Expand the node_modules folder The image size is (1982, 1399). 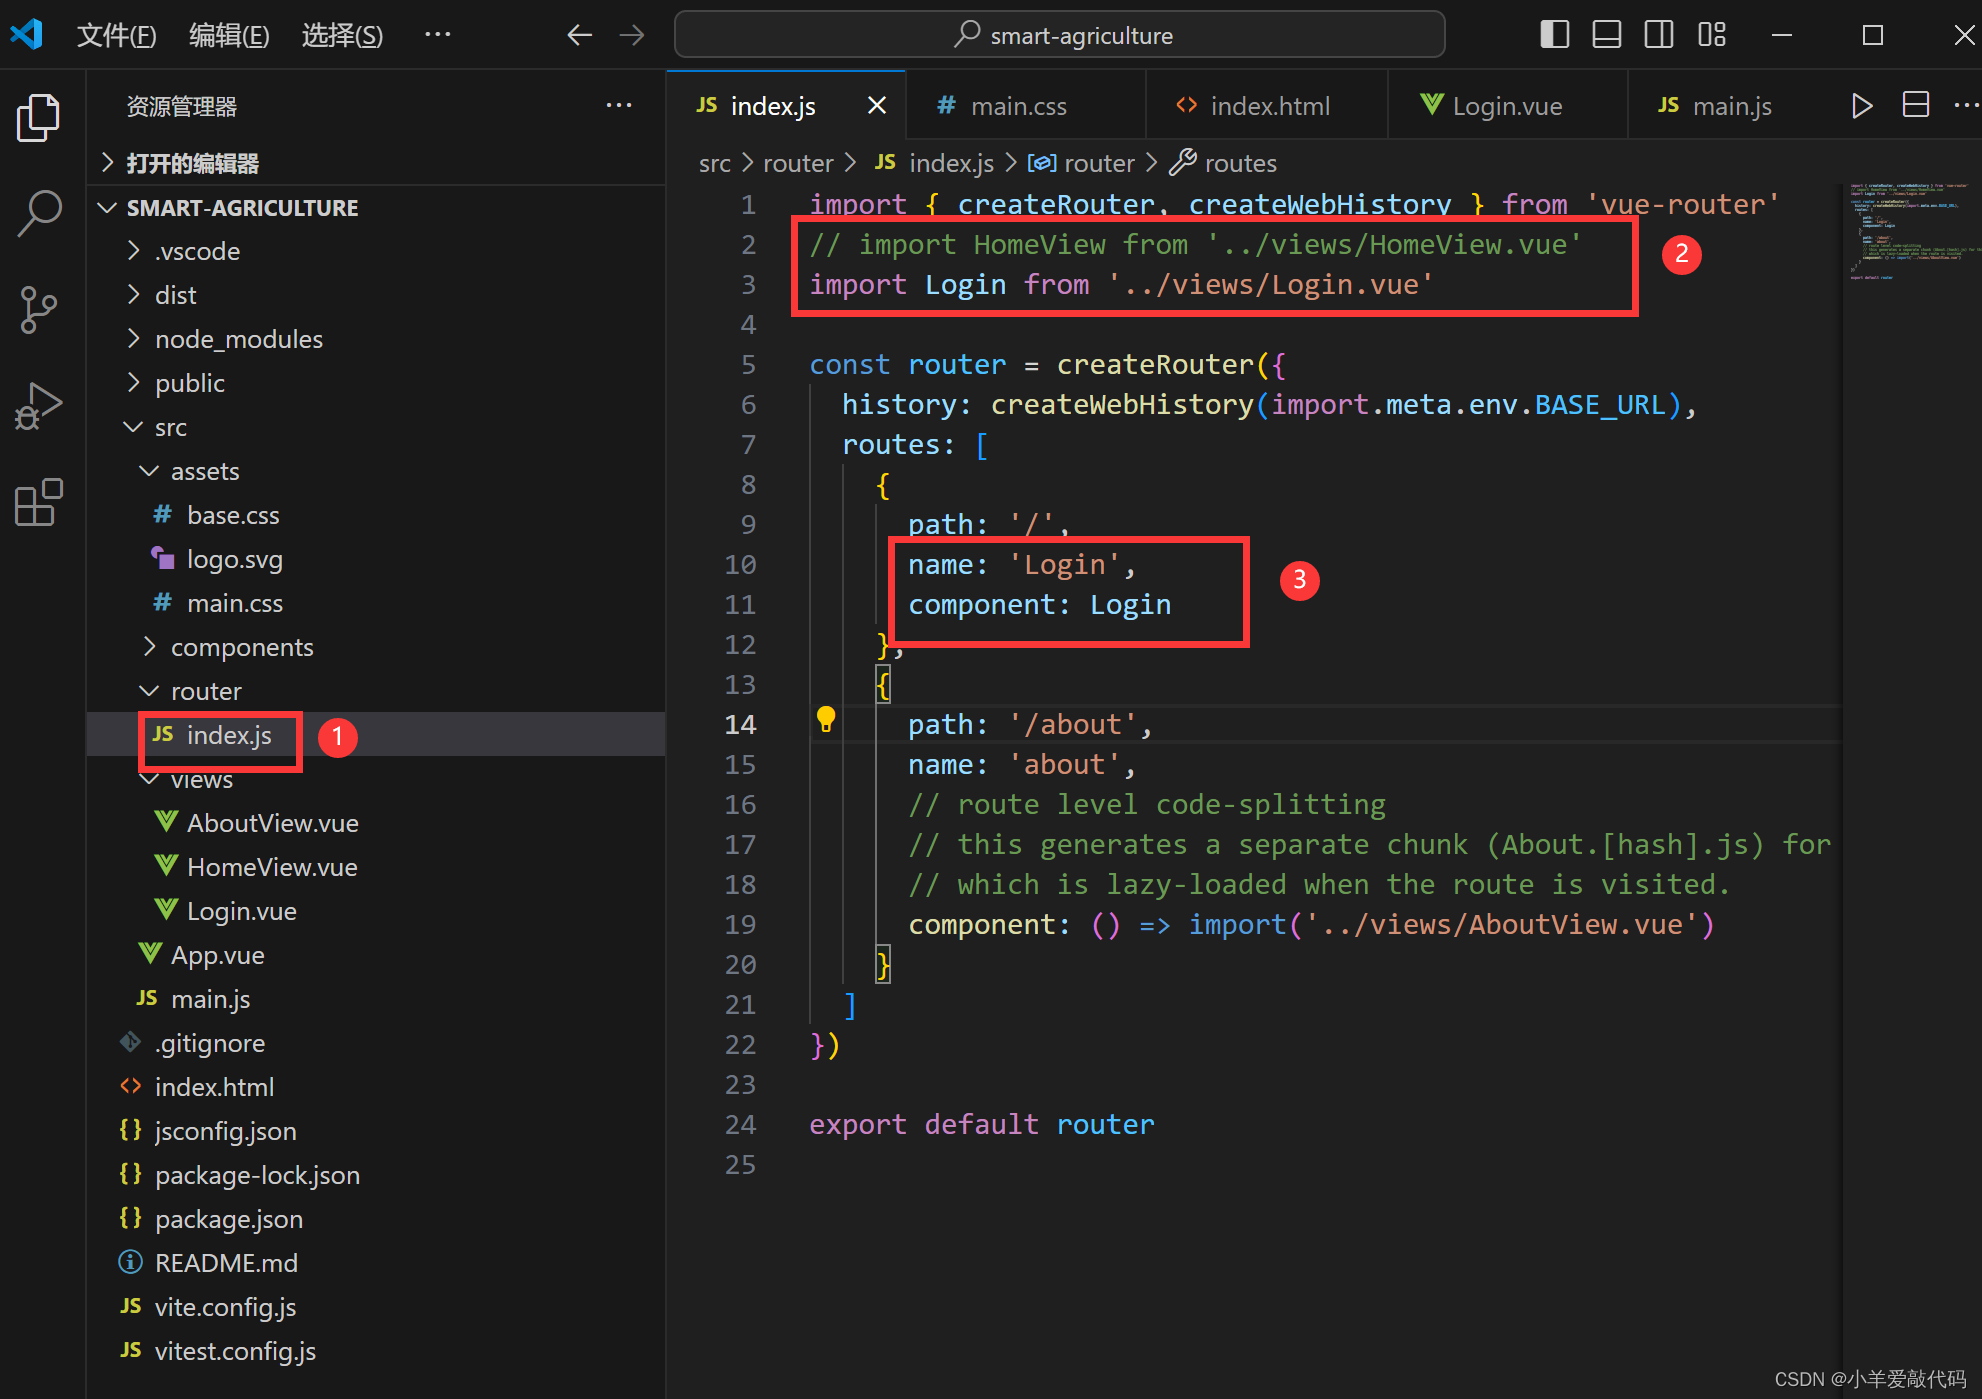tap(375, 339)
